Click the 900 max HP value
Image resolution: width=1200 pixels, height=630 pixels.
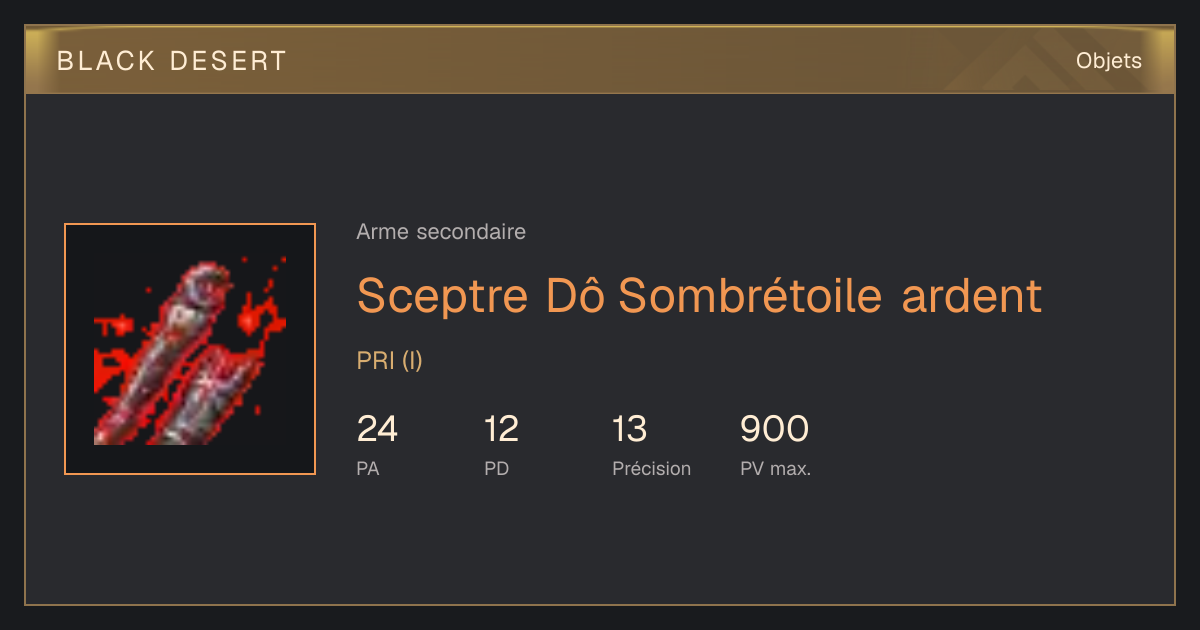click(x=774, y=429)
